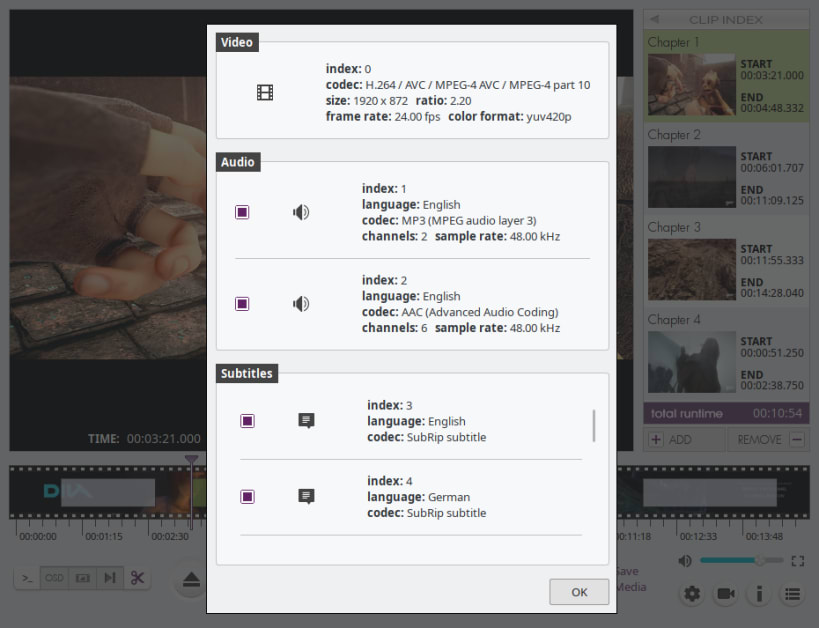The width and height of the screenshot is (819, 628).
Task: Mute audio with the speaker icon
Action: click(685, 561)
